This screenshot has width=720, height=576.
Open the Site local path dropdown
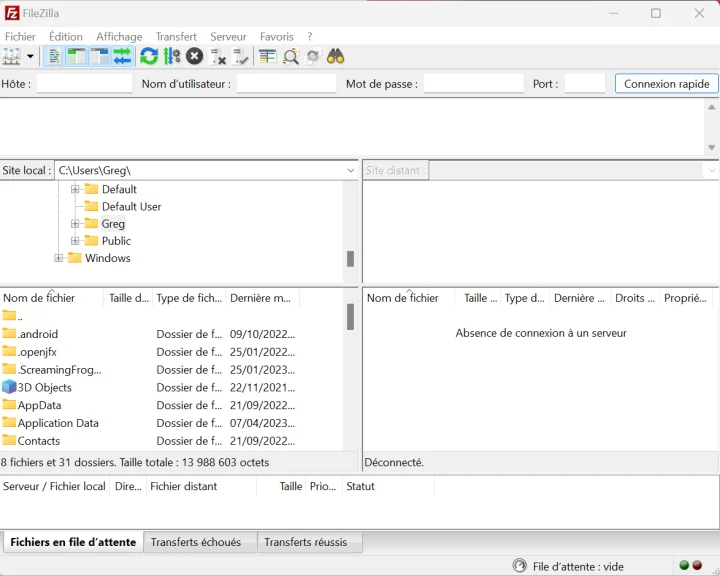click(x=351, y=170)
